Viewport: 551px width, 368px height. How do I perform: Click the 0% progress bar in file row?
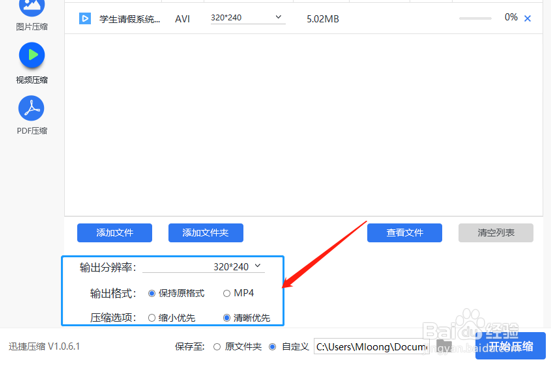pyautogui.click(x=475, y=18)
